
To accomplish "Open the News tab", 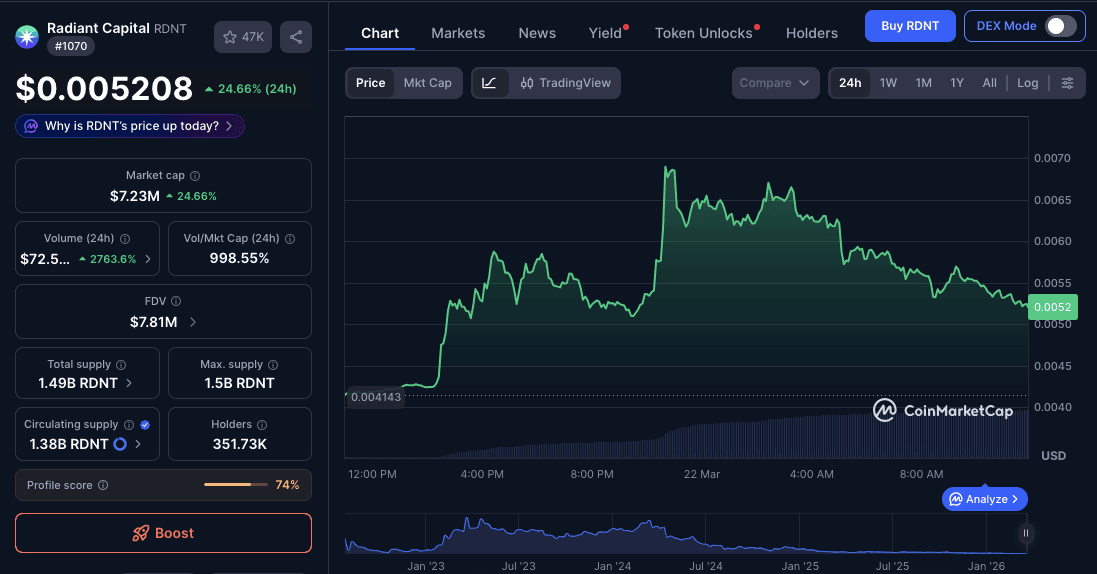I will point(537,33).
